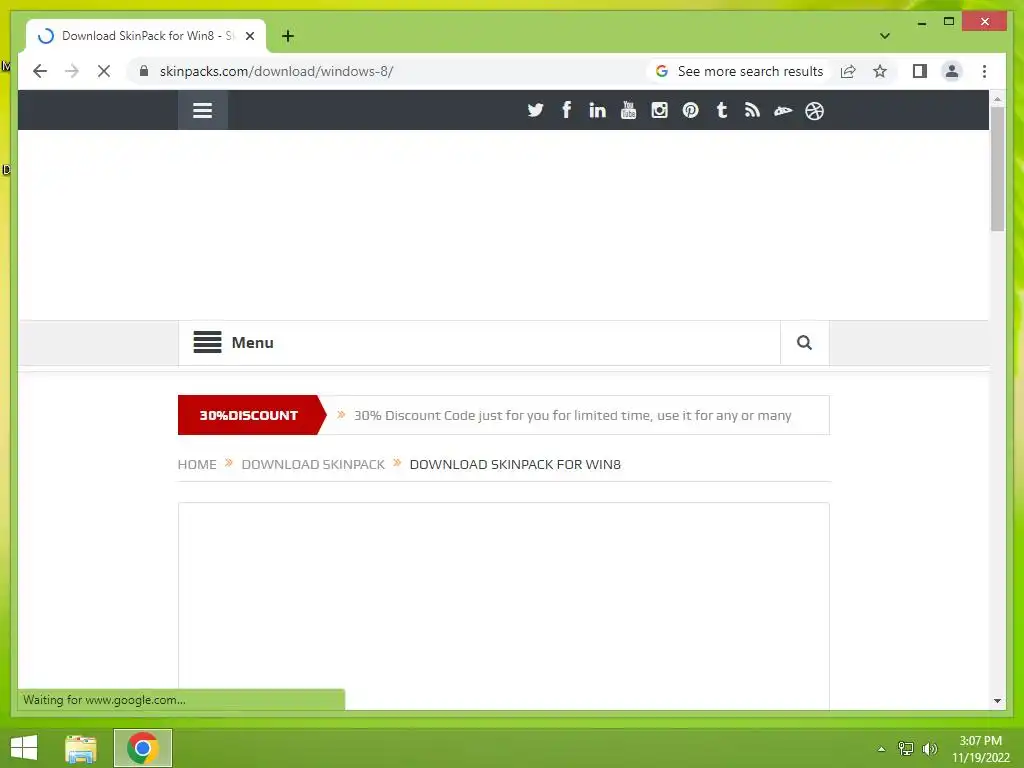
Task: Open the taskbar clock and date
Action: (x=980, y=749)
